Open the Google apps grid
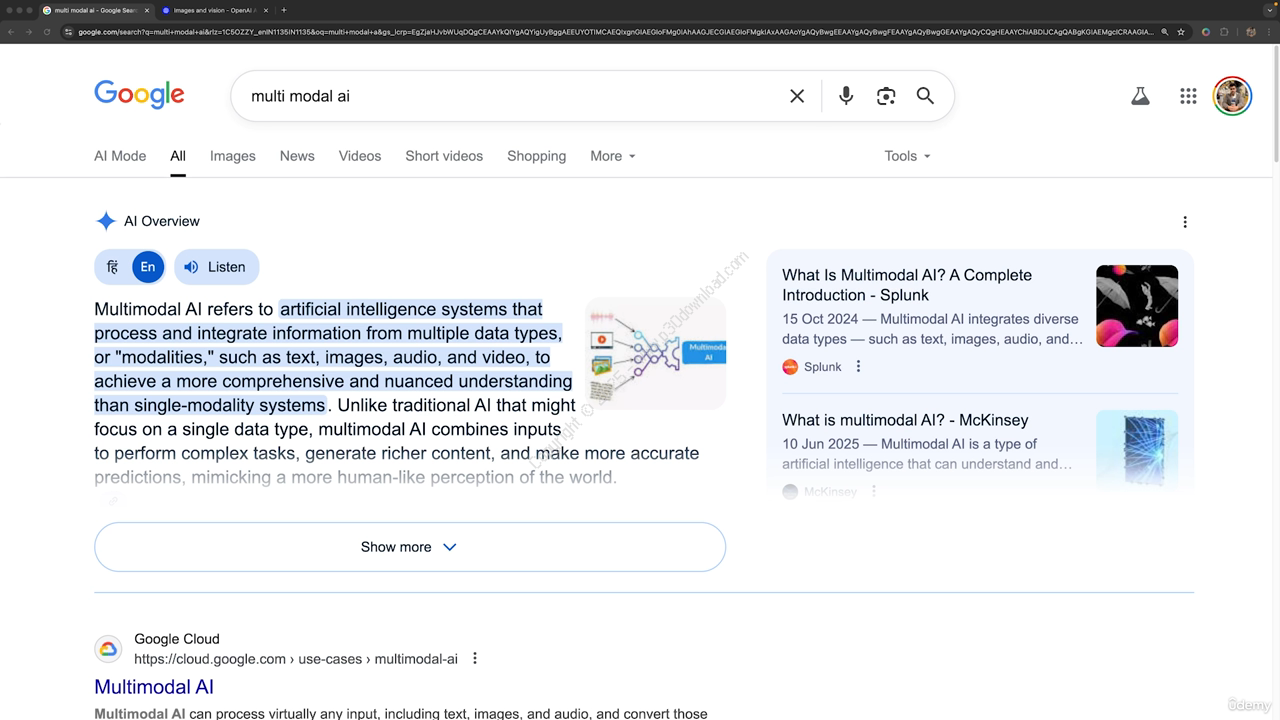The height and width of the screenshot is (720, 1280). [1188, 96]
